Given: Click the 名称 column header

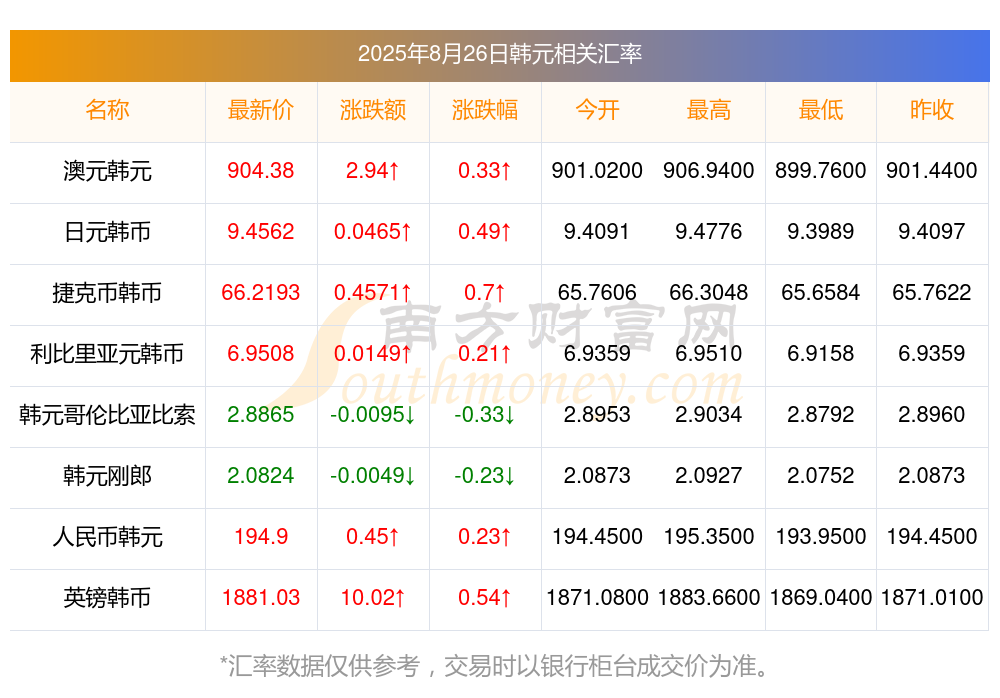Looking at the screenshot, I should coord(107,110).
